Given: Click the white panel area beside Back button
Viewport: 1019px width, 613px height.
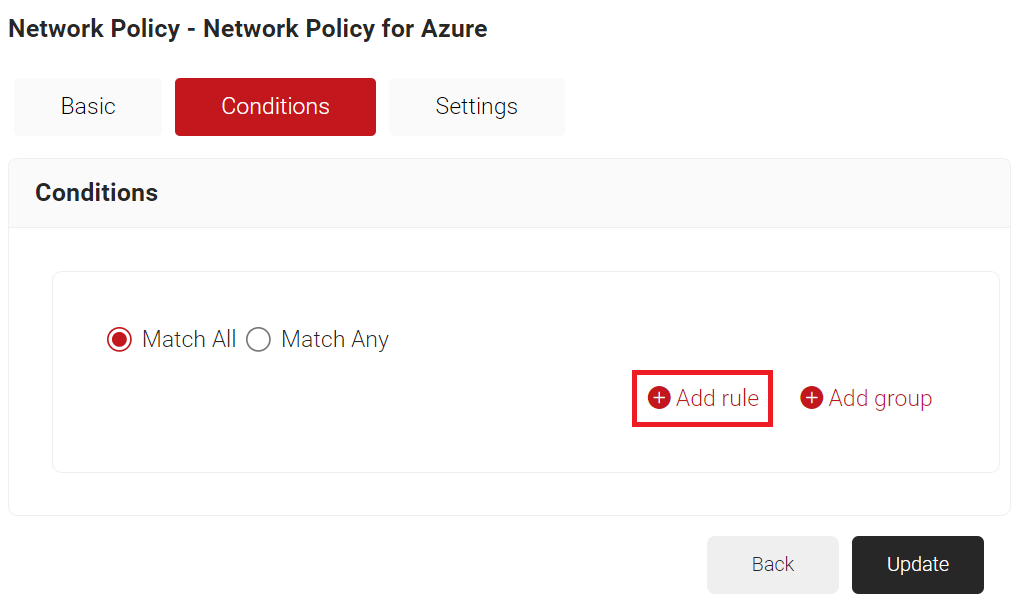Looking at the screenshot, I should [400, 565].
